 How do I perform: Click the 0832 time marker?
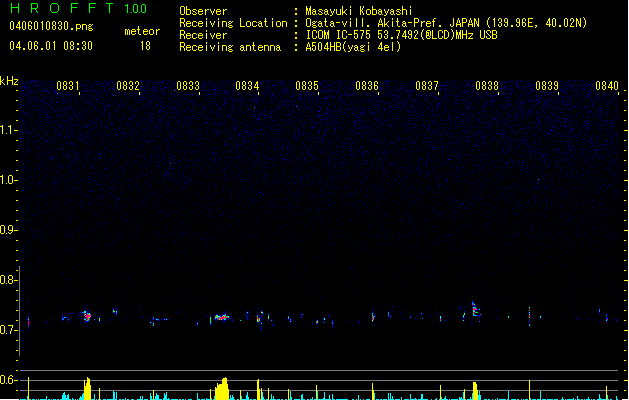[128, 85]
